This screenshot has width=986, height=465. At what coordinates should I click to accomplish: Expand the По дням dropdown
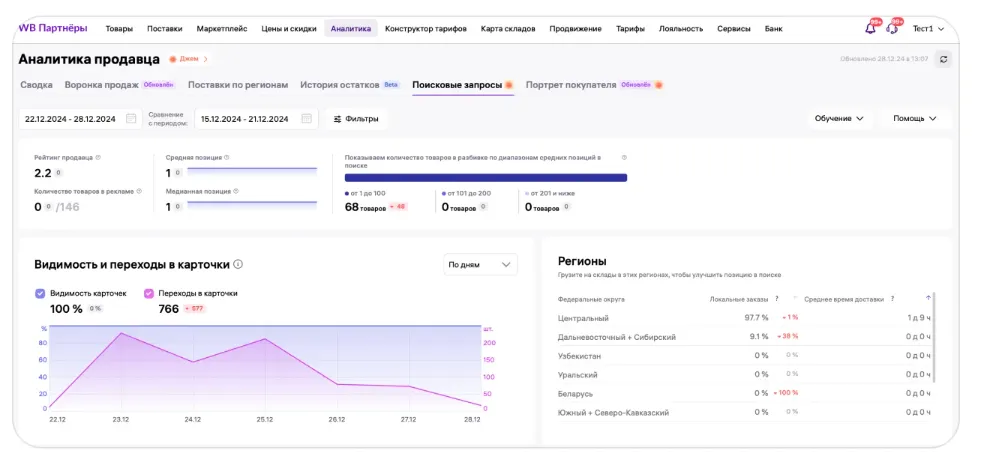point(480,265)
